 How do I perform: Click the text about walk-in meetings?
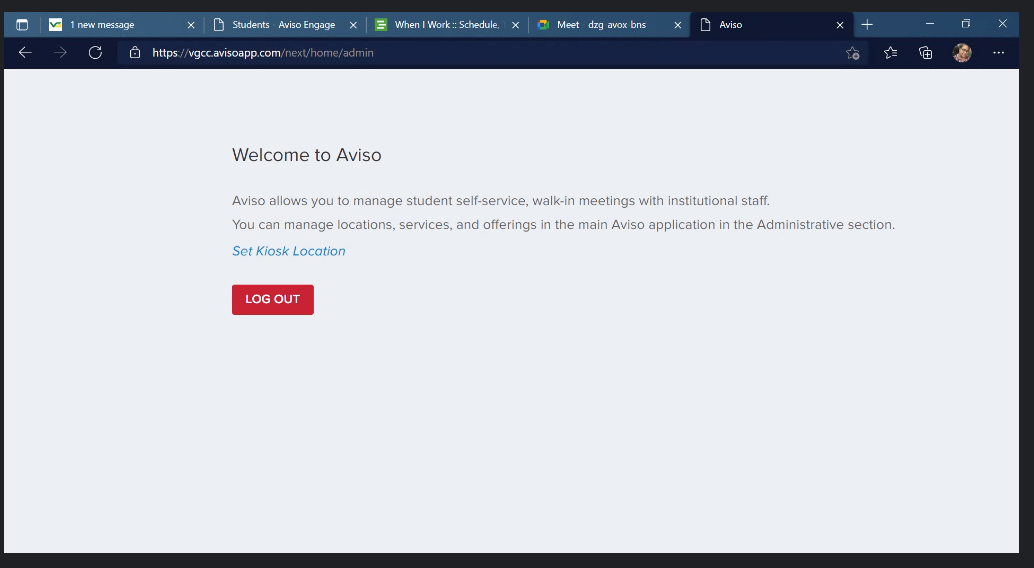(x=501, y=201)
